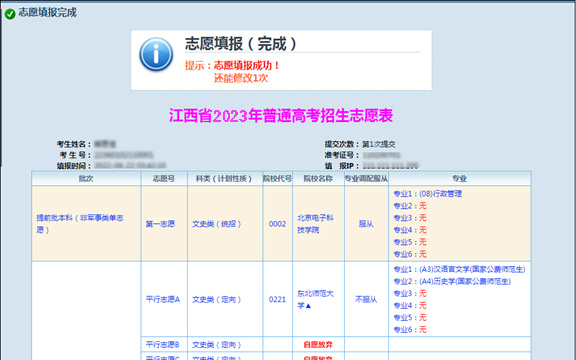Click the 批次 column header

[86, 179]
